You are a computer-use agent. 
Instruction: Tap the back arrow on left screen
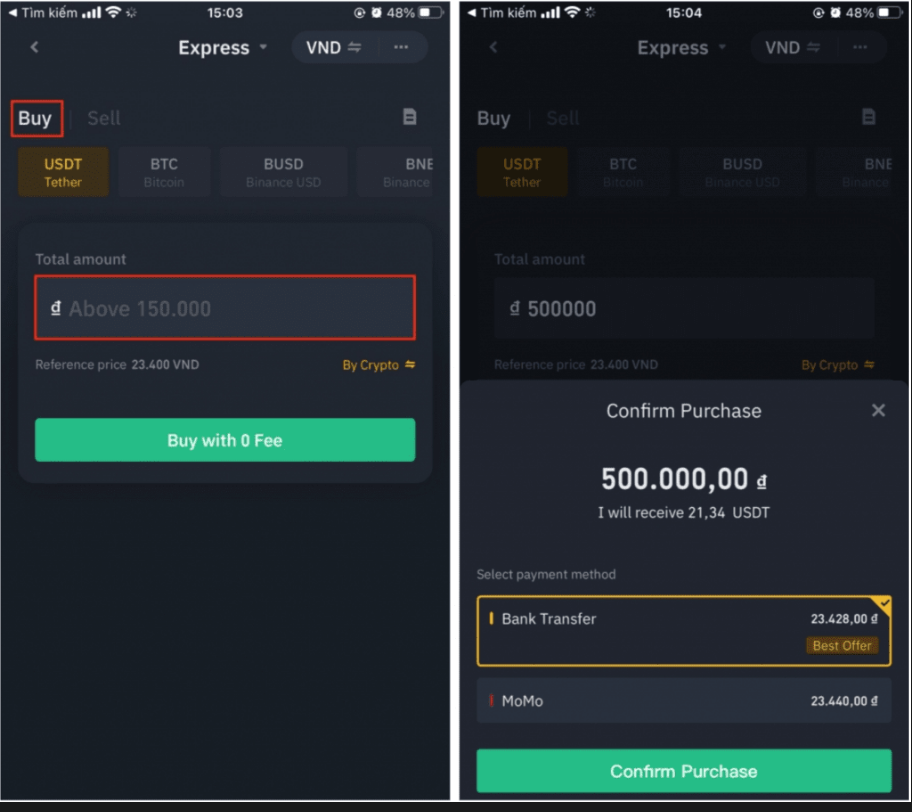(35, 47)
